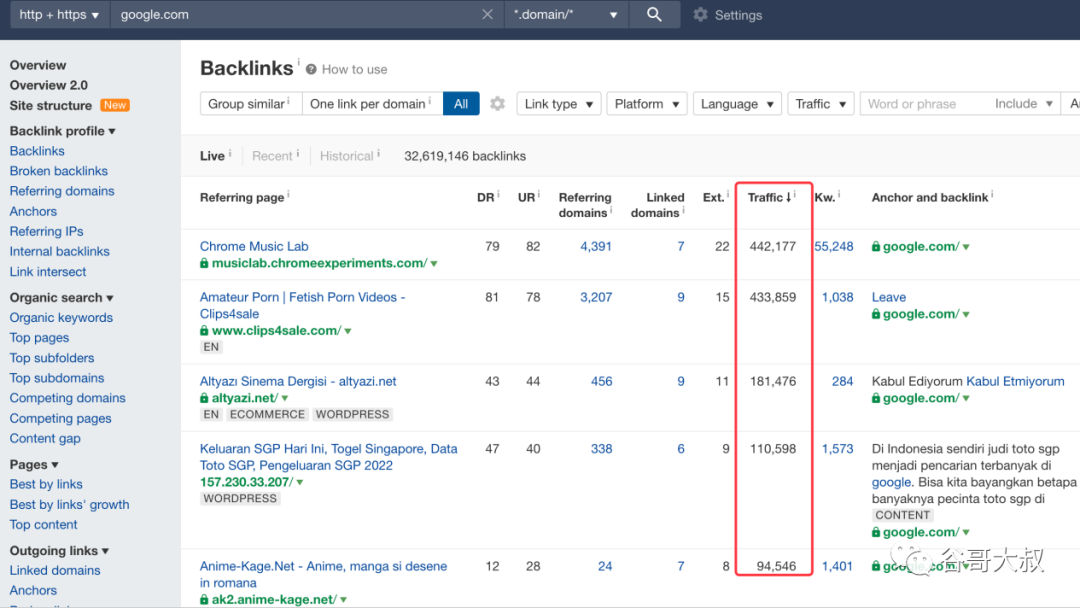Collapse the Outgoing links section
This screenshot has width=1080, height=608.
point(59,551)
